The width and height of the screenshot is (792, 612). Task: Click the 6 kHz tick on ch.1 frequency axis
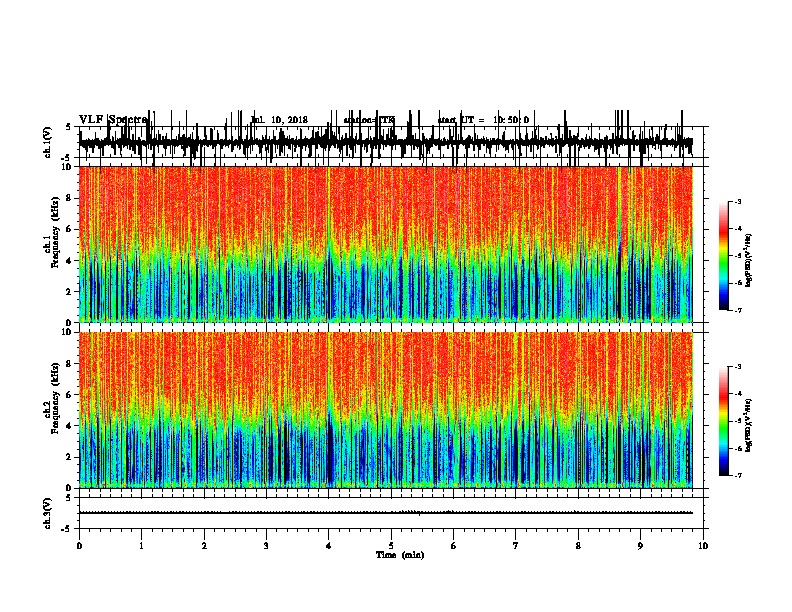click(69, 229)
